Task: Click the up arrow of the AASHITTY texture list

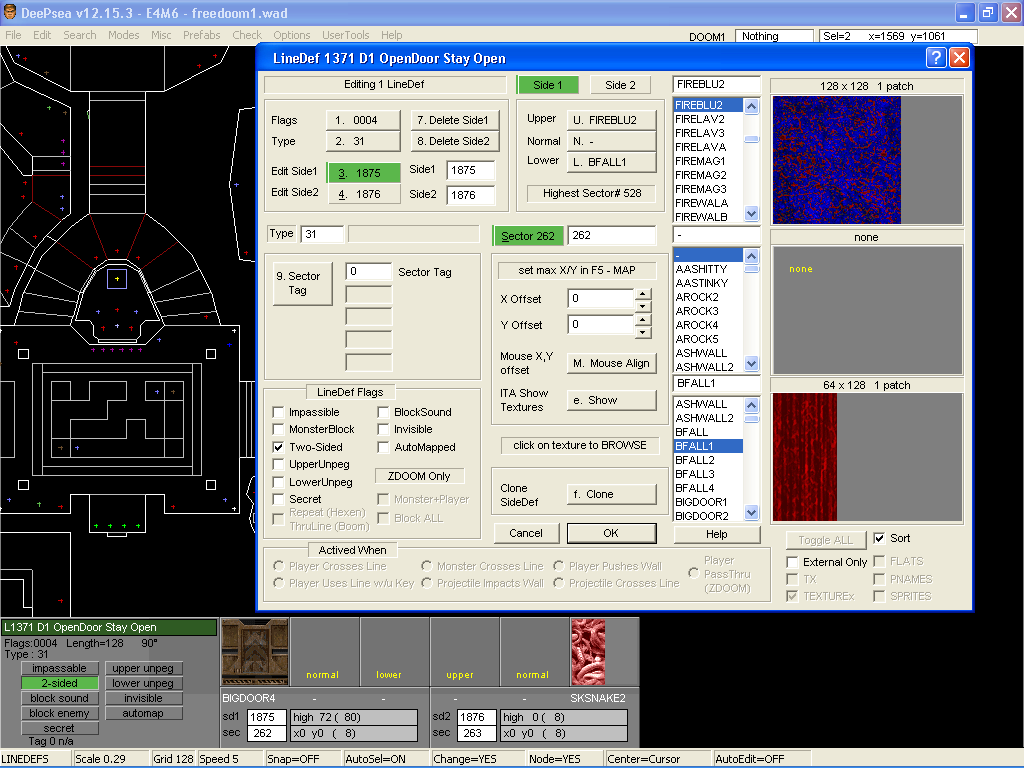Action: click(752, 255)
